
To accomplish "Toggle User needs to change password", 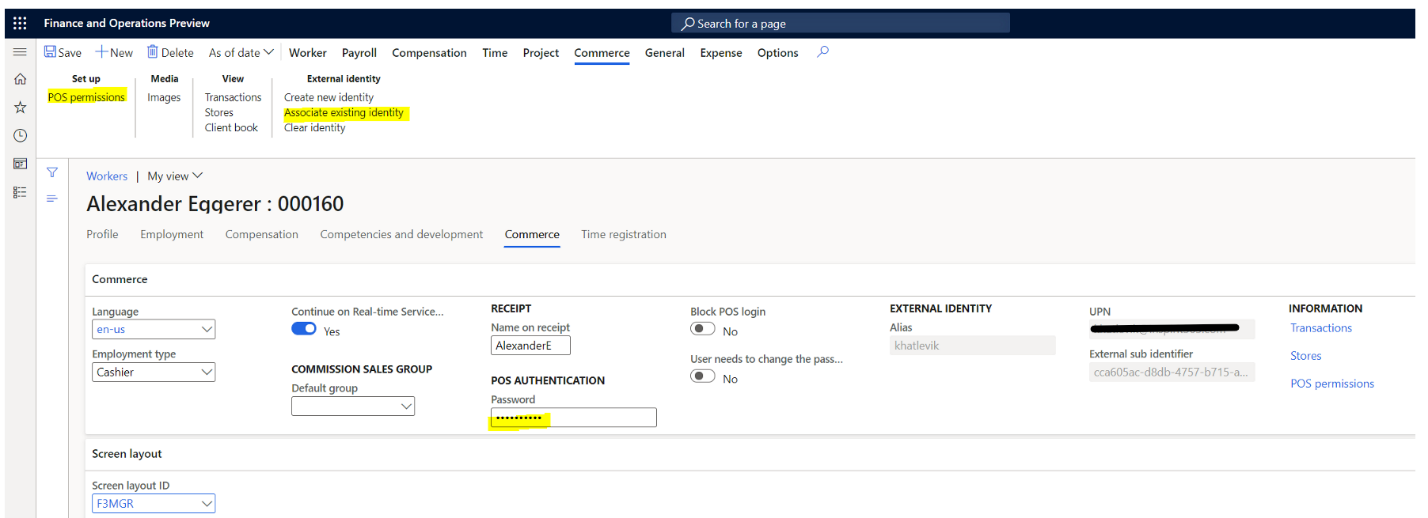I will click(x=703, y=377).
